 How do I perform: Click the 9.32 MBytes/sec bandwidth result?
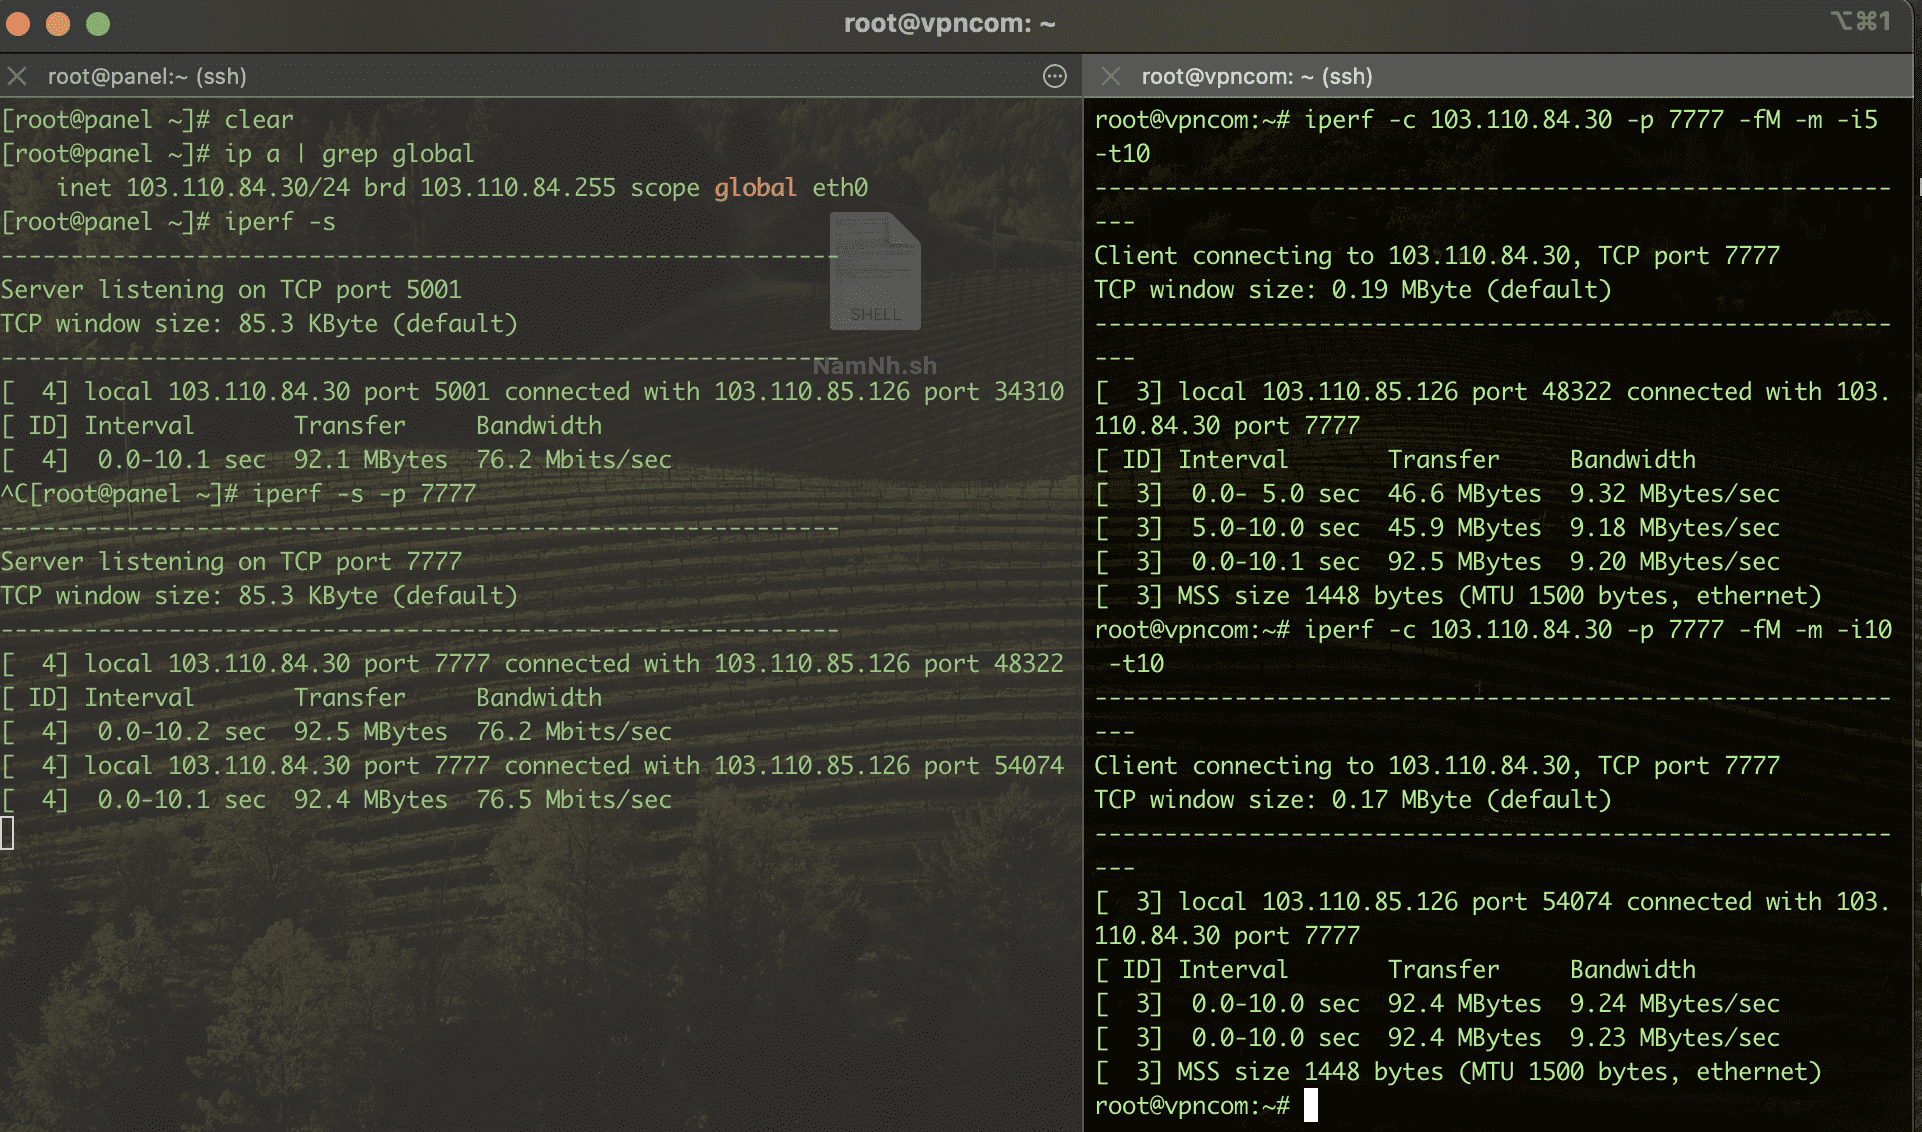tap(1674, 494)
